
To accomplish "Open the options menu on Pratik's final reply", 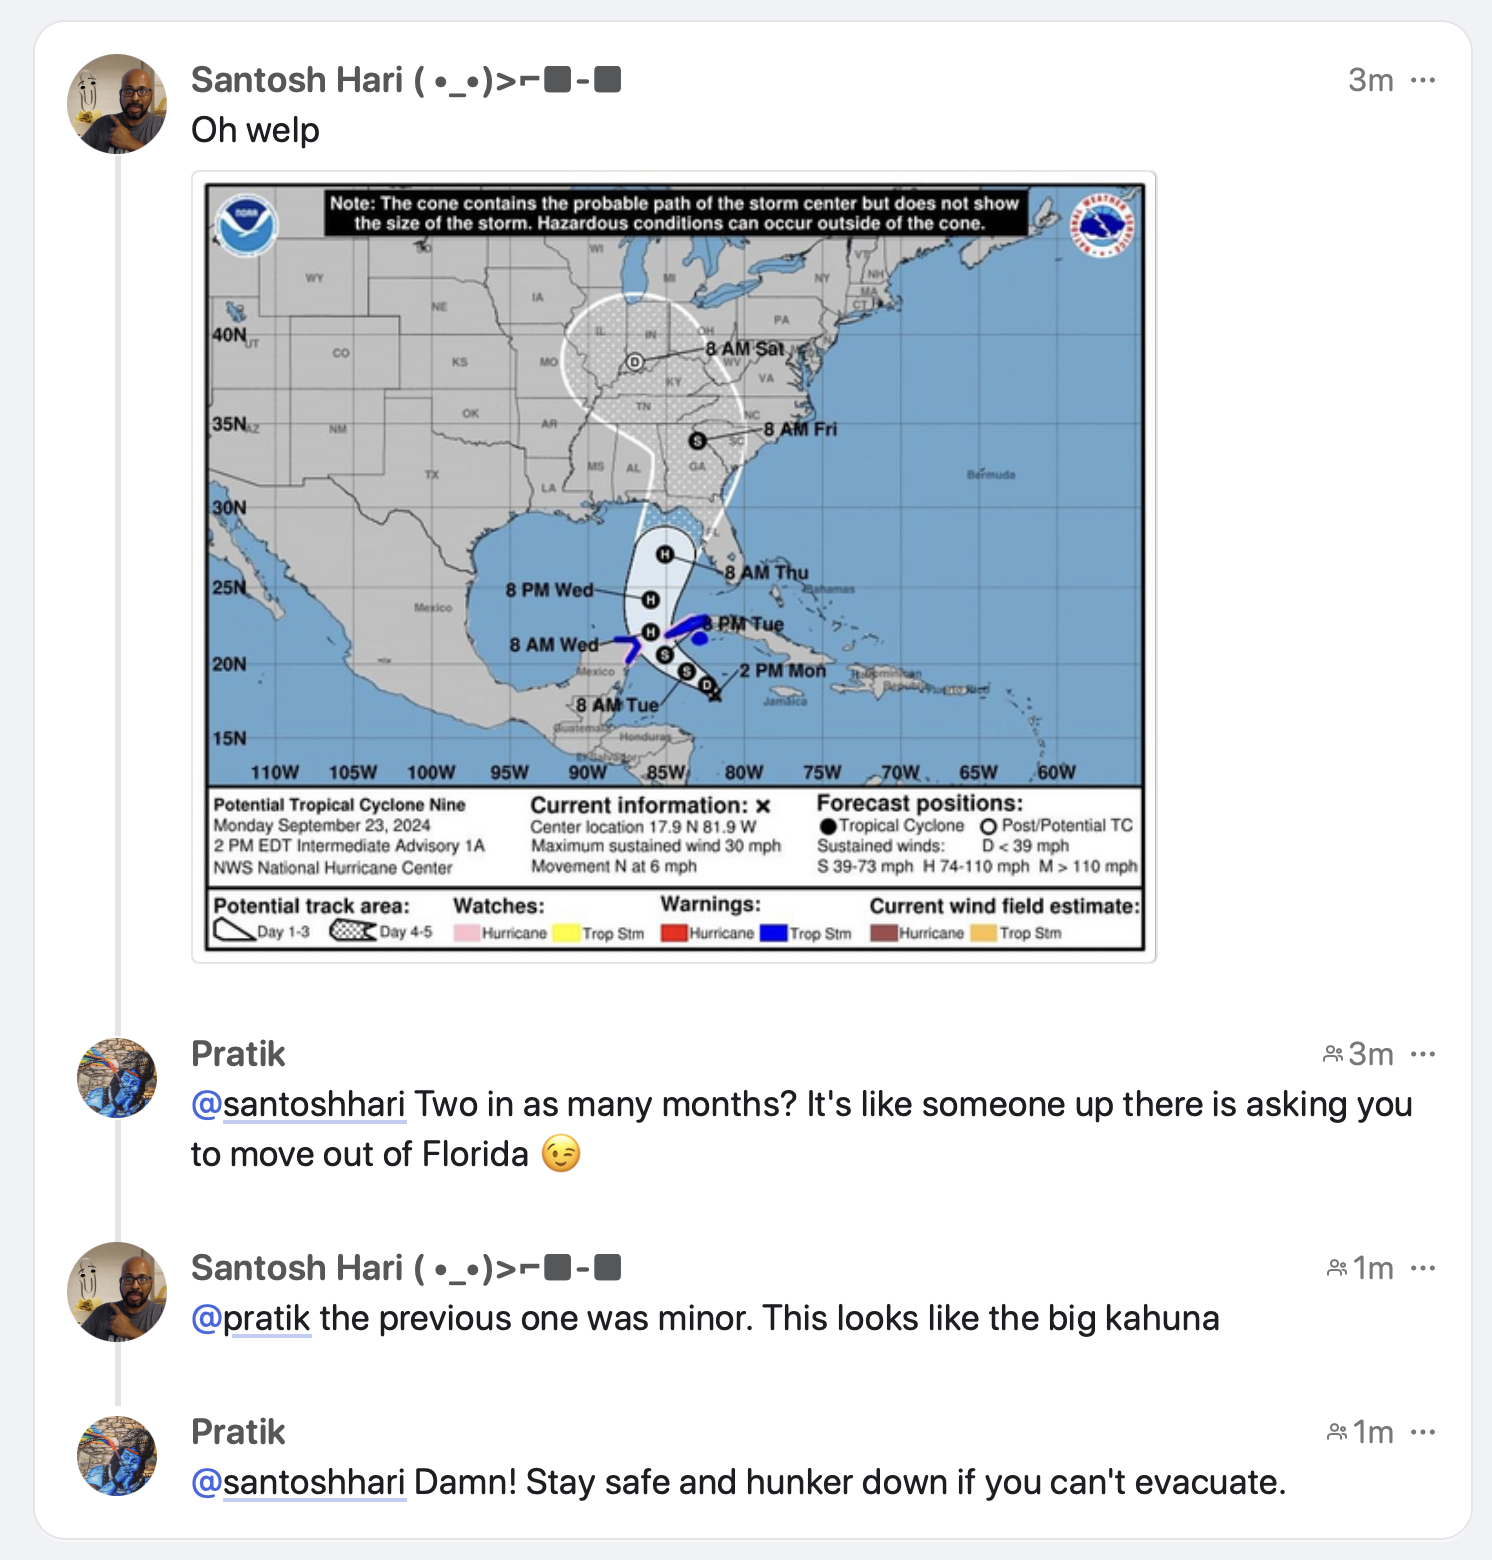I will coord(1422,1431).
